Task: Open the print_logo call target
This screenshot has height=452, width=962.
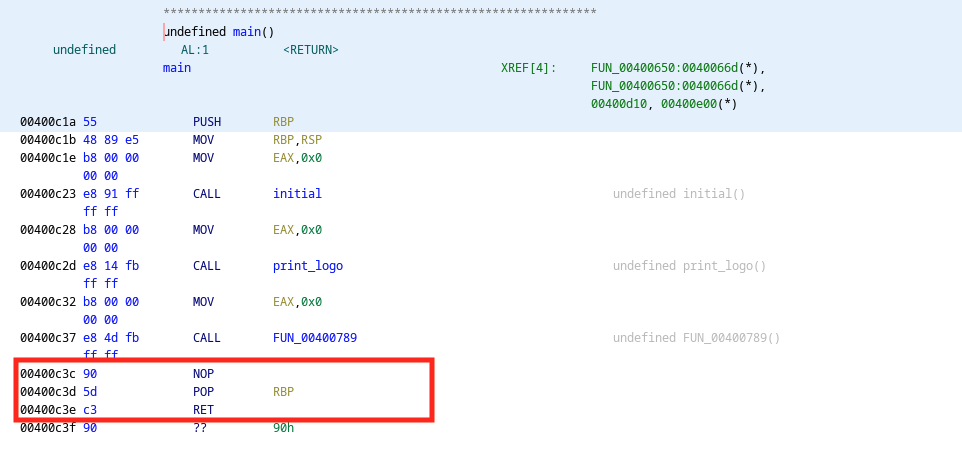Action: tap(308, 266)
